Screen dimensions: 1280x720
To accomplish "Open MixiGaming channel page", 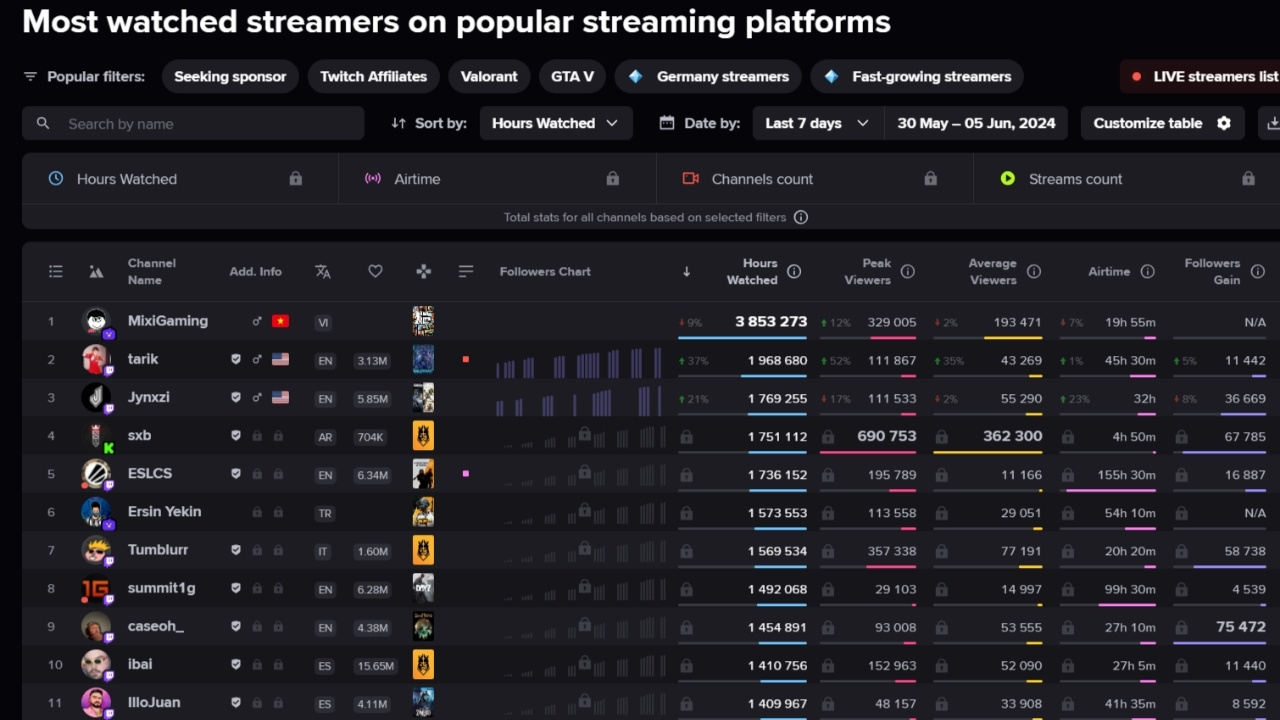I will tap(168, 321).
